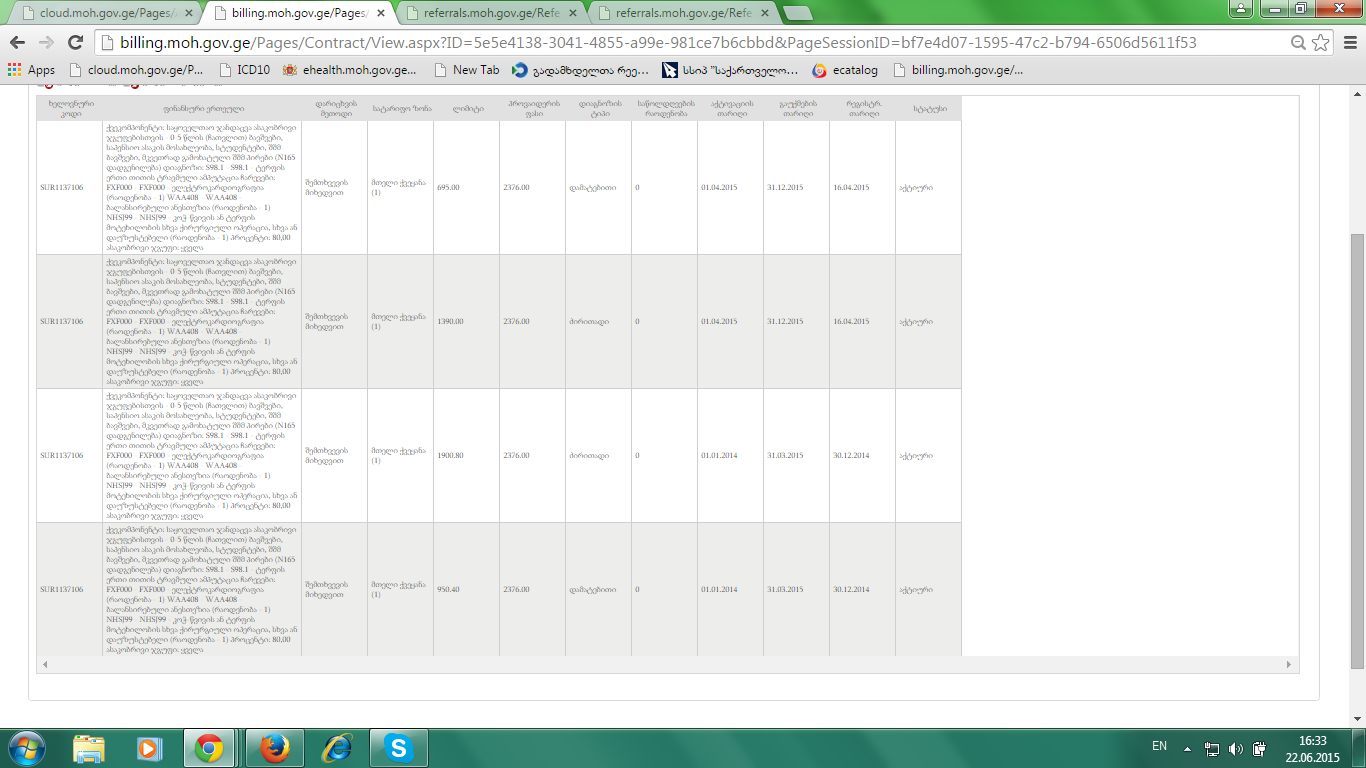This screenshot has width=1366, height=768.
Task: Open the ICD10 bookmark
Action: point(243,70)
